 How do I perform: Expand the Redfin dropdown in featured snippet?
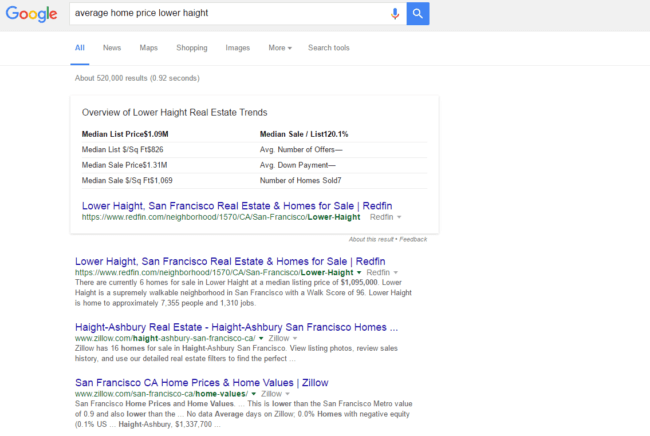click(385, 217)
